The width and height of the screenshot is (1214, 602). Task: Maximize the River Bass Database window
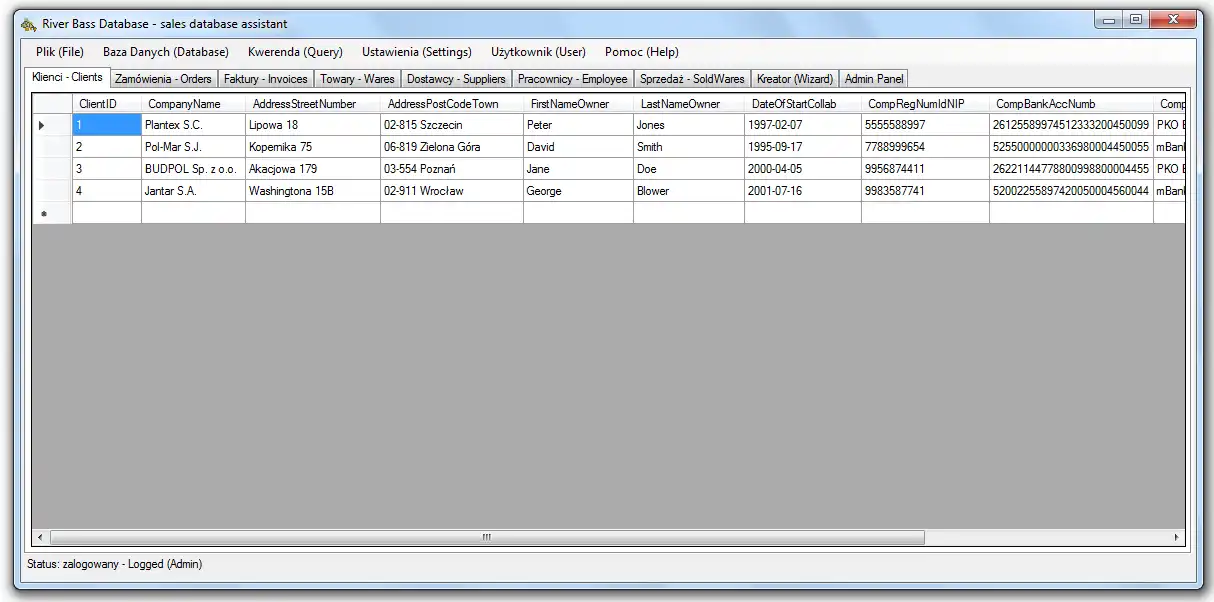(x=1136, y=19)
